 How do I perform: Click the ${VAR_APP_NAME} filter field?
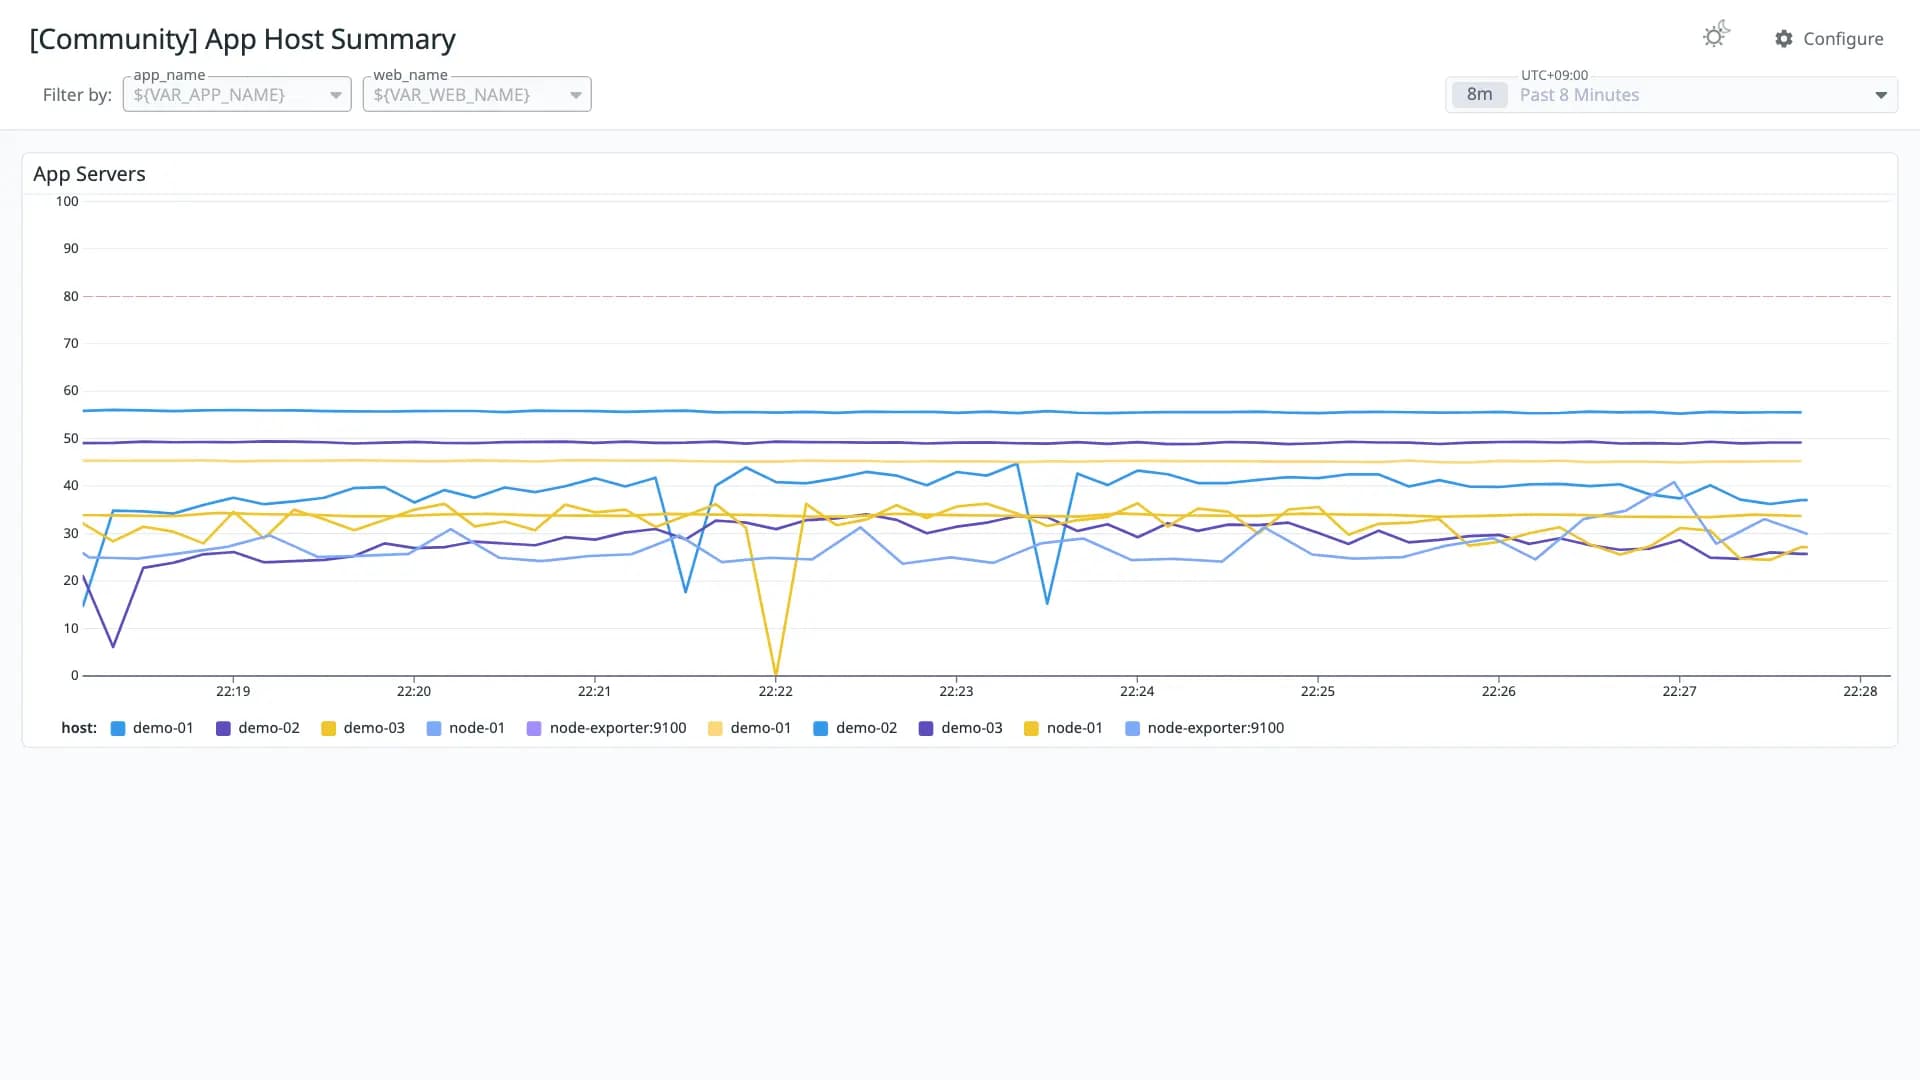[237, 95]
